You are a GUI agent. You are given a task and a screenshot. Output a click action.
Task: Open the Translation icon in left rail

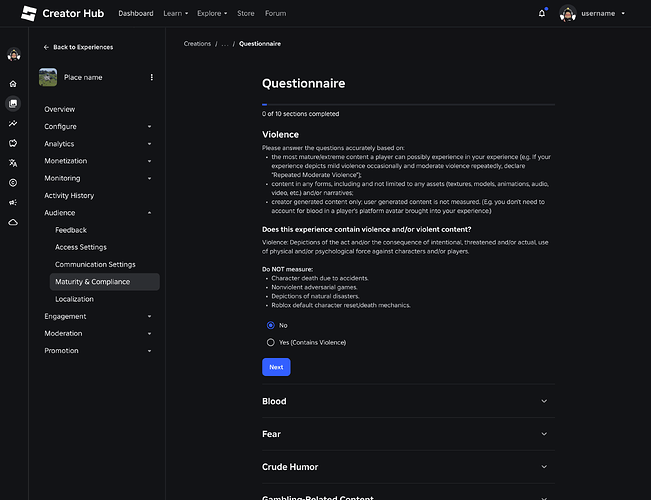pos(13,162)
